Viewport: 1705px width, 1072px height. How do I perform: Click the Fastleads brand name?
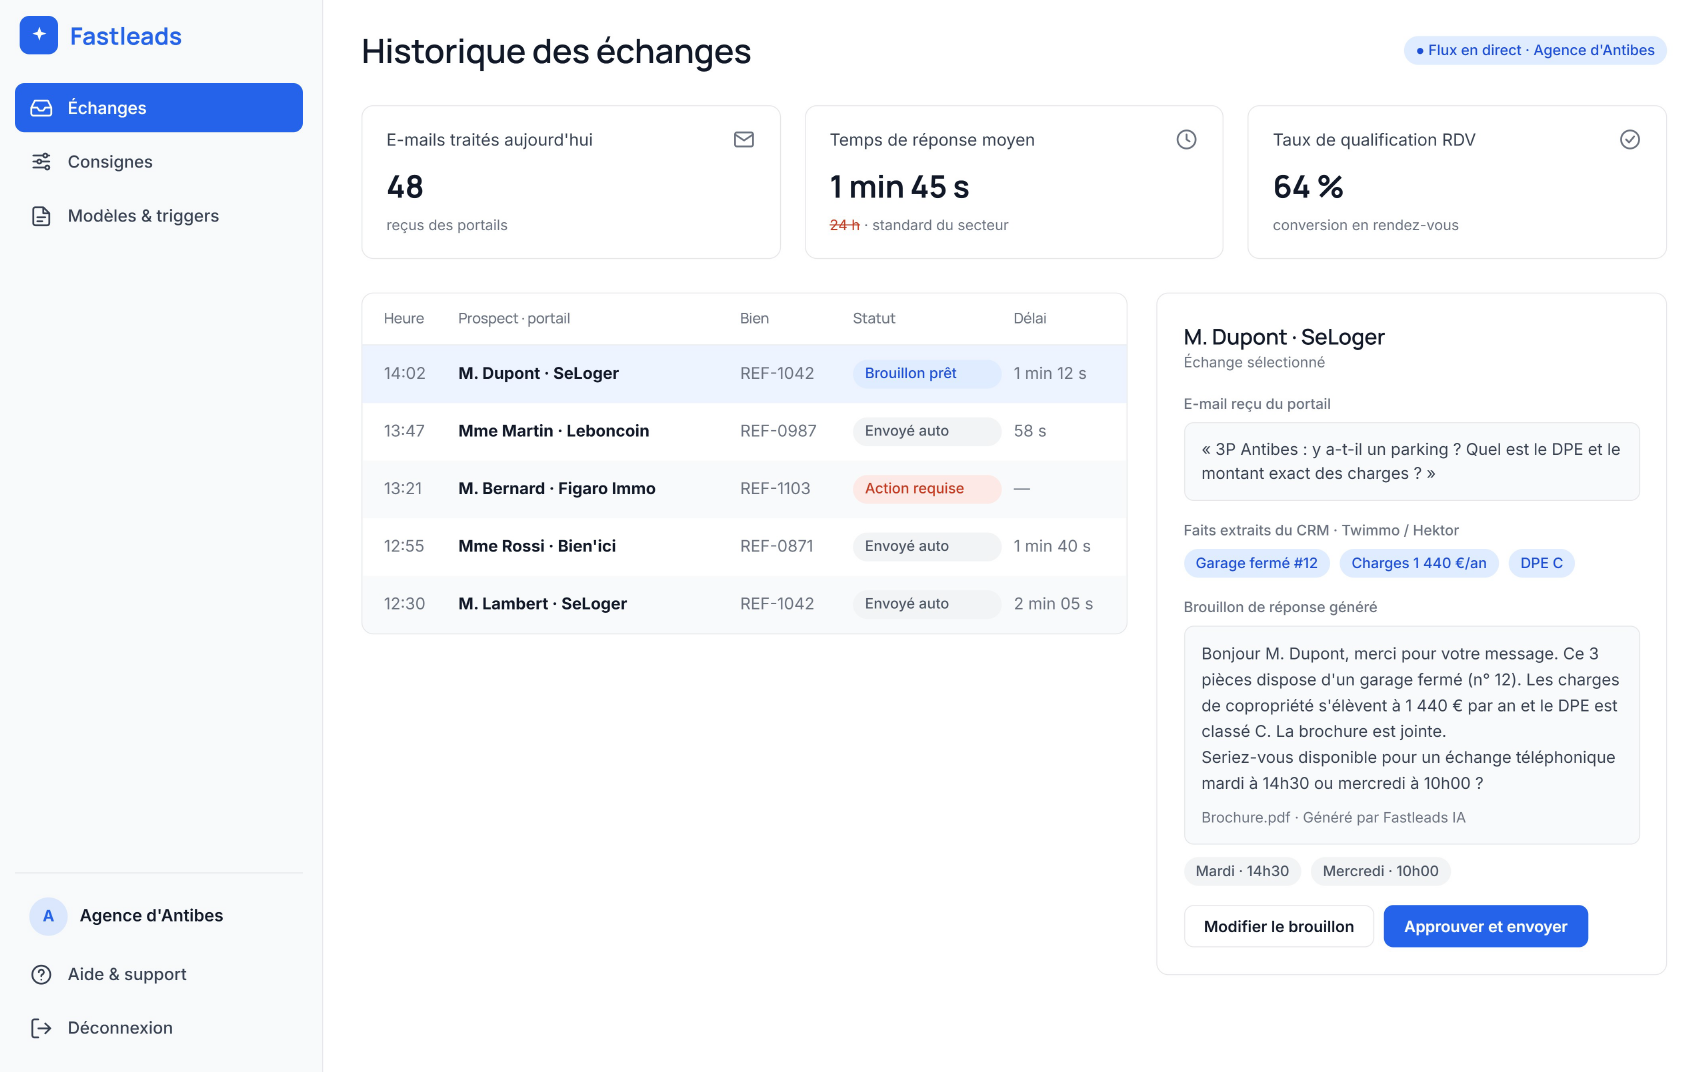(126, 36)
